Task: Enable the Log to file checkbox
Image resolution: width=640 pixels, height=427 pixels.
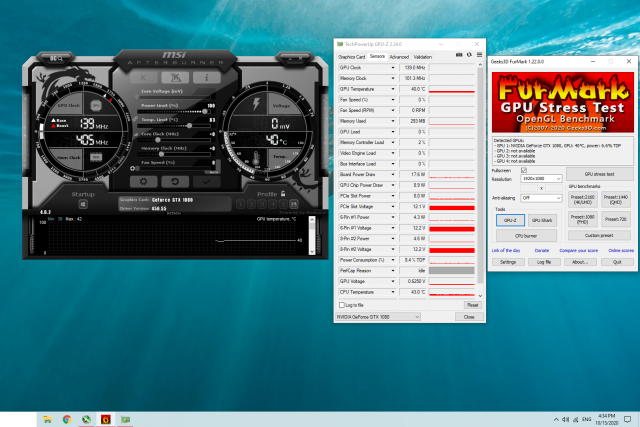Action: pos(342,305)
